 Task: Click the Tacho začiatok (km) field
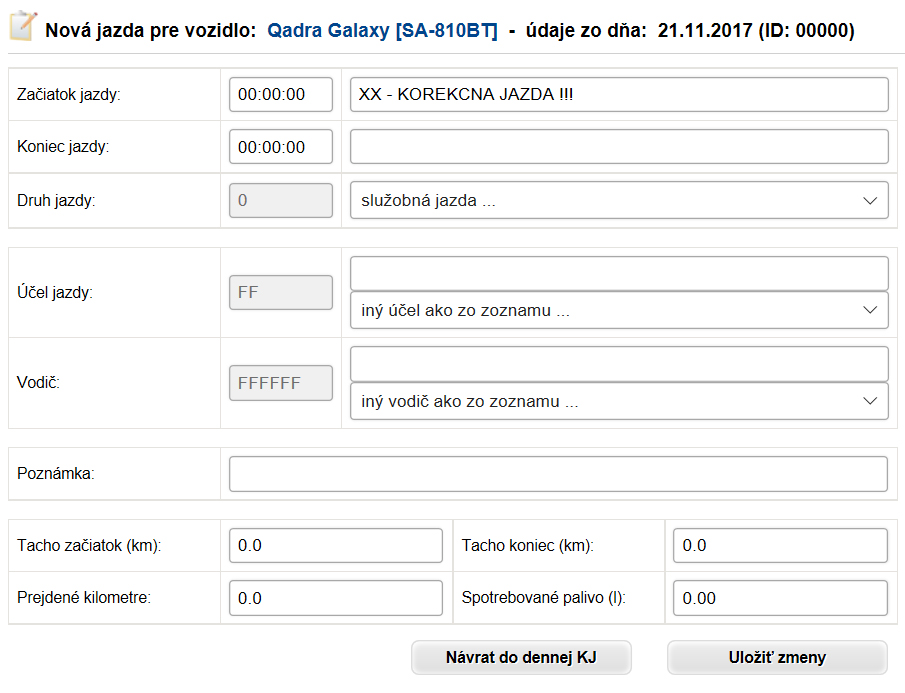click(336, 545)
